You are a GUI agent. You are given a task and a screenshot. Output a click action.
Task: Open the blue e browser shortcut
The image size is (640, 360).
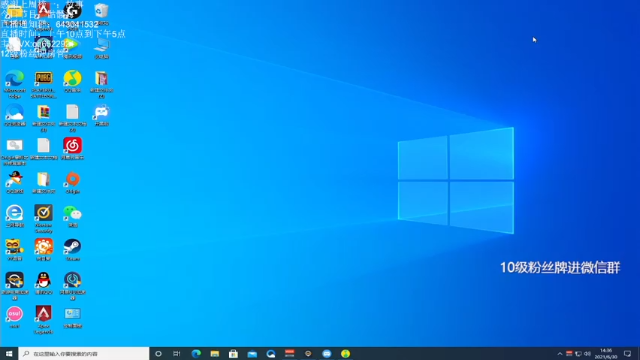coord(14,213)
